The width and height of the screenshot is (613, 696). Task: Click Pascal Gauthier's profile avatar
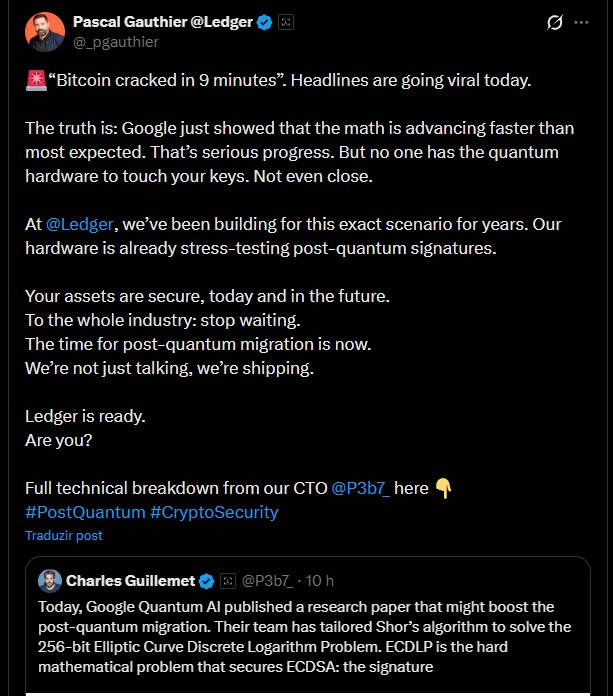pyautogui.click(x=42, y=31)
